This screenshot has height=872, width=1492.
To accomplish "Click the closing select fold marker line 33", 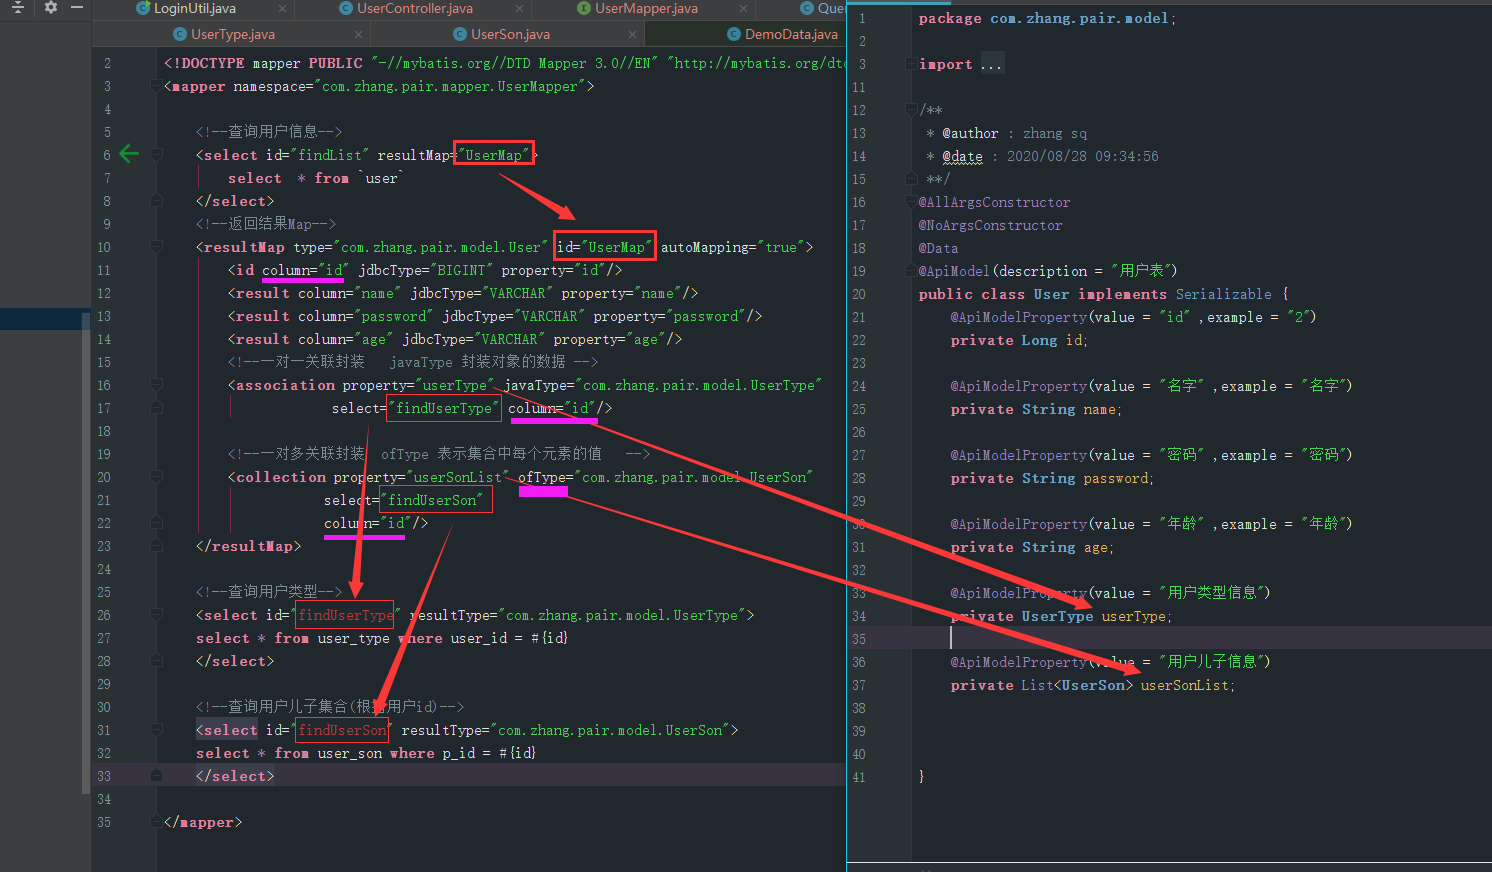I will pyautogui.click(x=157, y=775).
